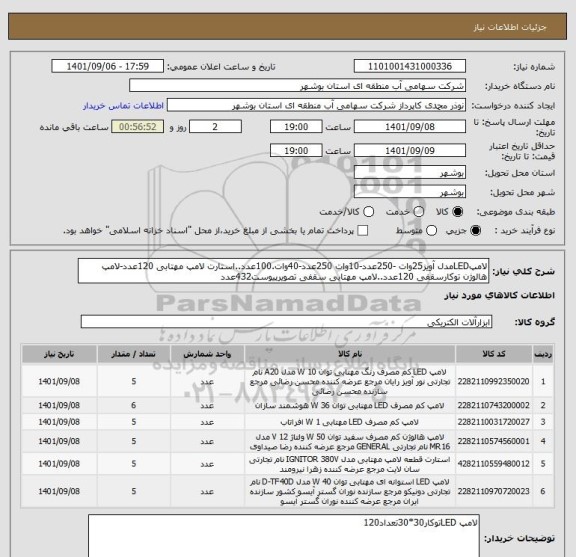Click the buyer organization name field
The image size is (576, 557).
click(298, 86)
